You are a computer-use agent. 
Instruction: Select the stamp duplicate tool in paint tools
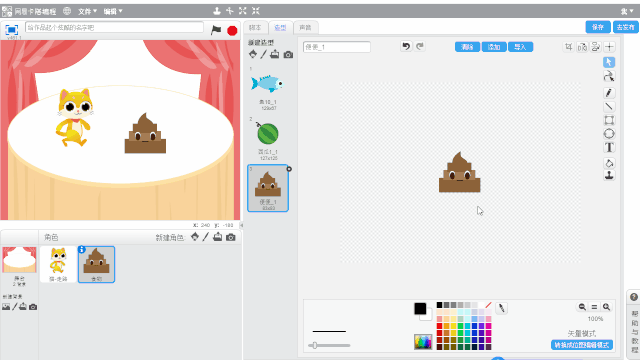pyautogui.click(x=609, y=176)
